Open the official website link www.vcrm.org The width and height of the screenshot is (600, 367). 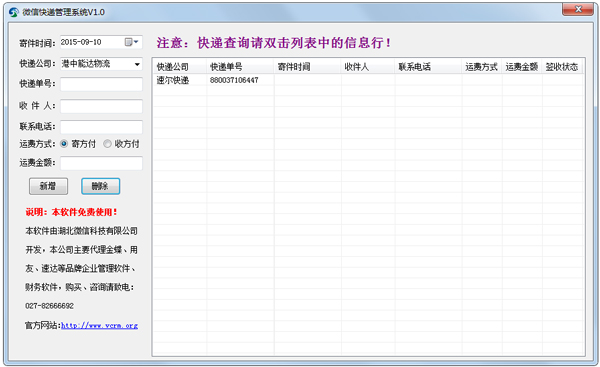click(99, 326)
